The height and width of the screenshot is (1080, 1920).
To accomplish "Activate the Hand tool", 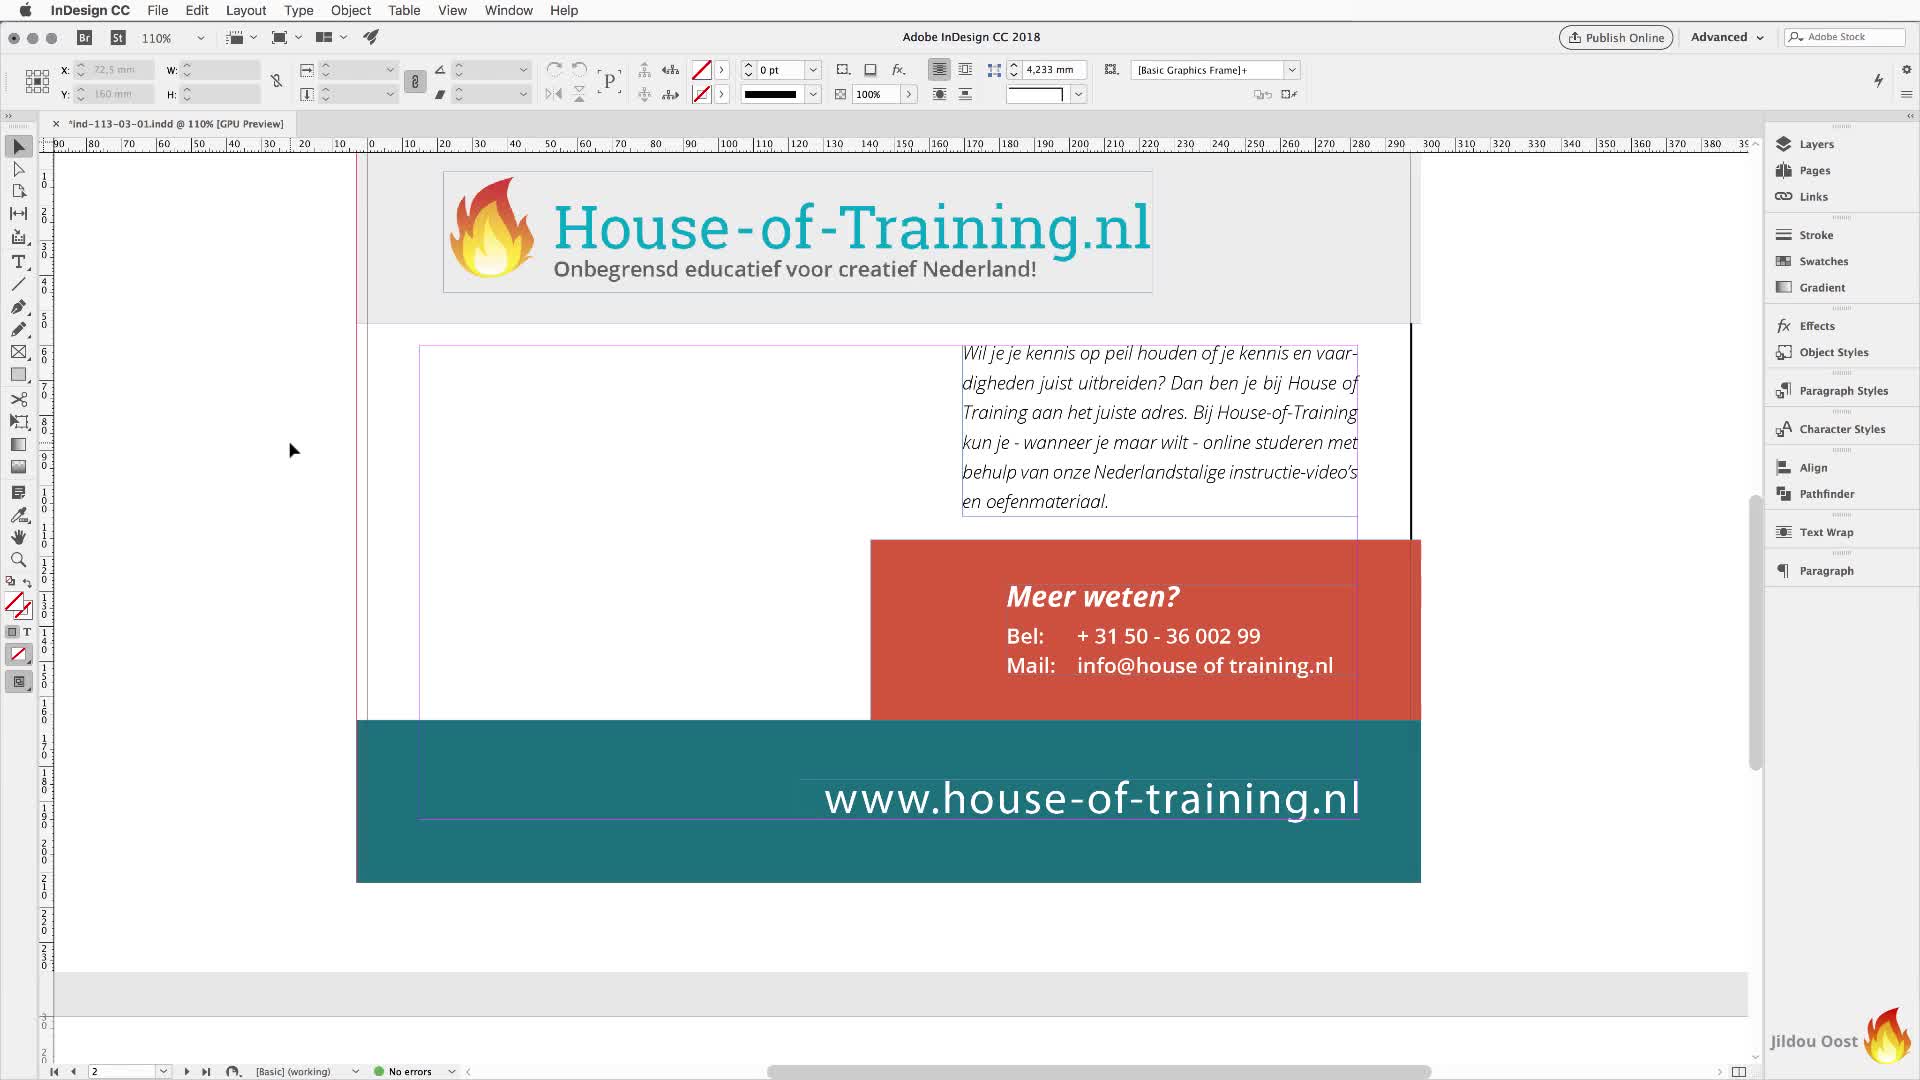I will (18, 537).
